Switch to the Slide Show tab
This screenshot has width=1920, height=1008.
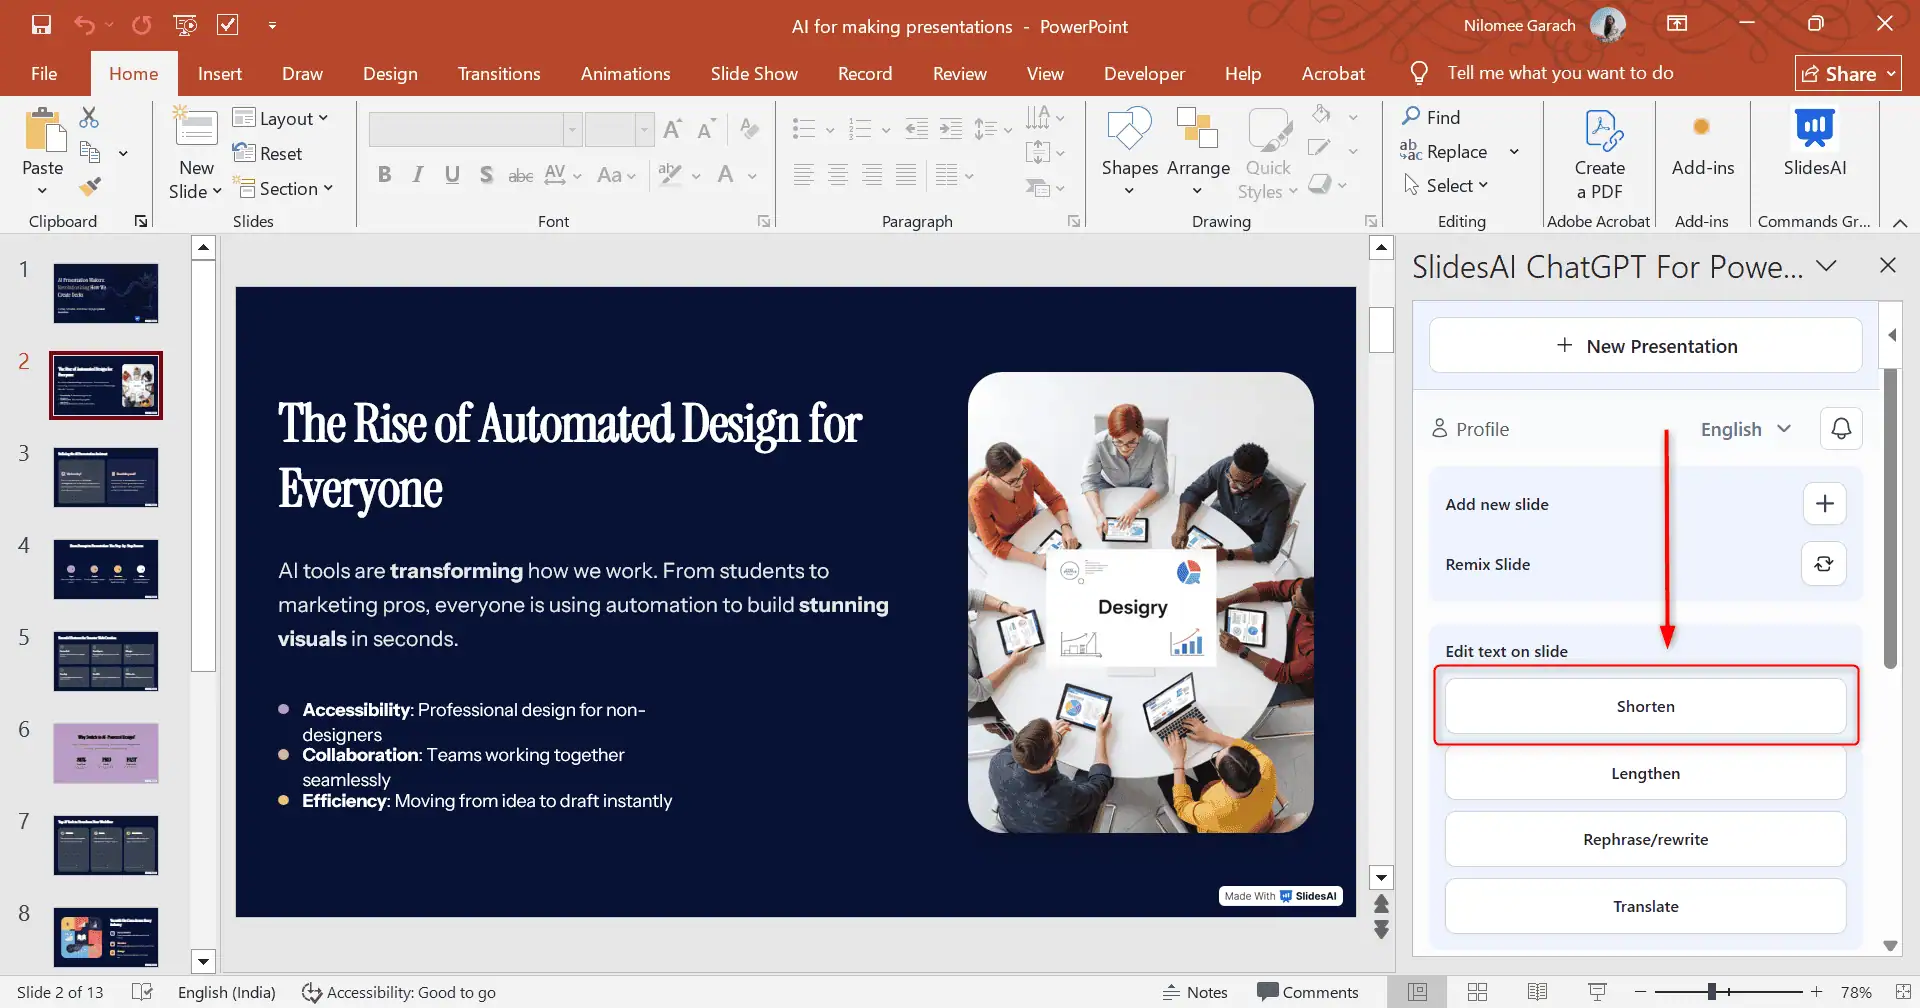pos(754,73)
